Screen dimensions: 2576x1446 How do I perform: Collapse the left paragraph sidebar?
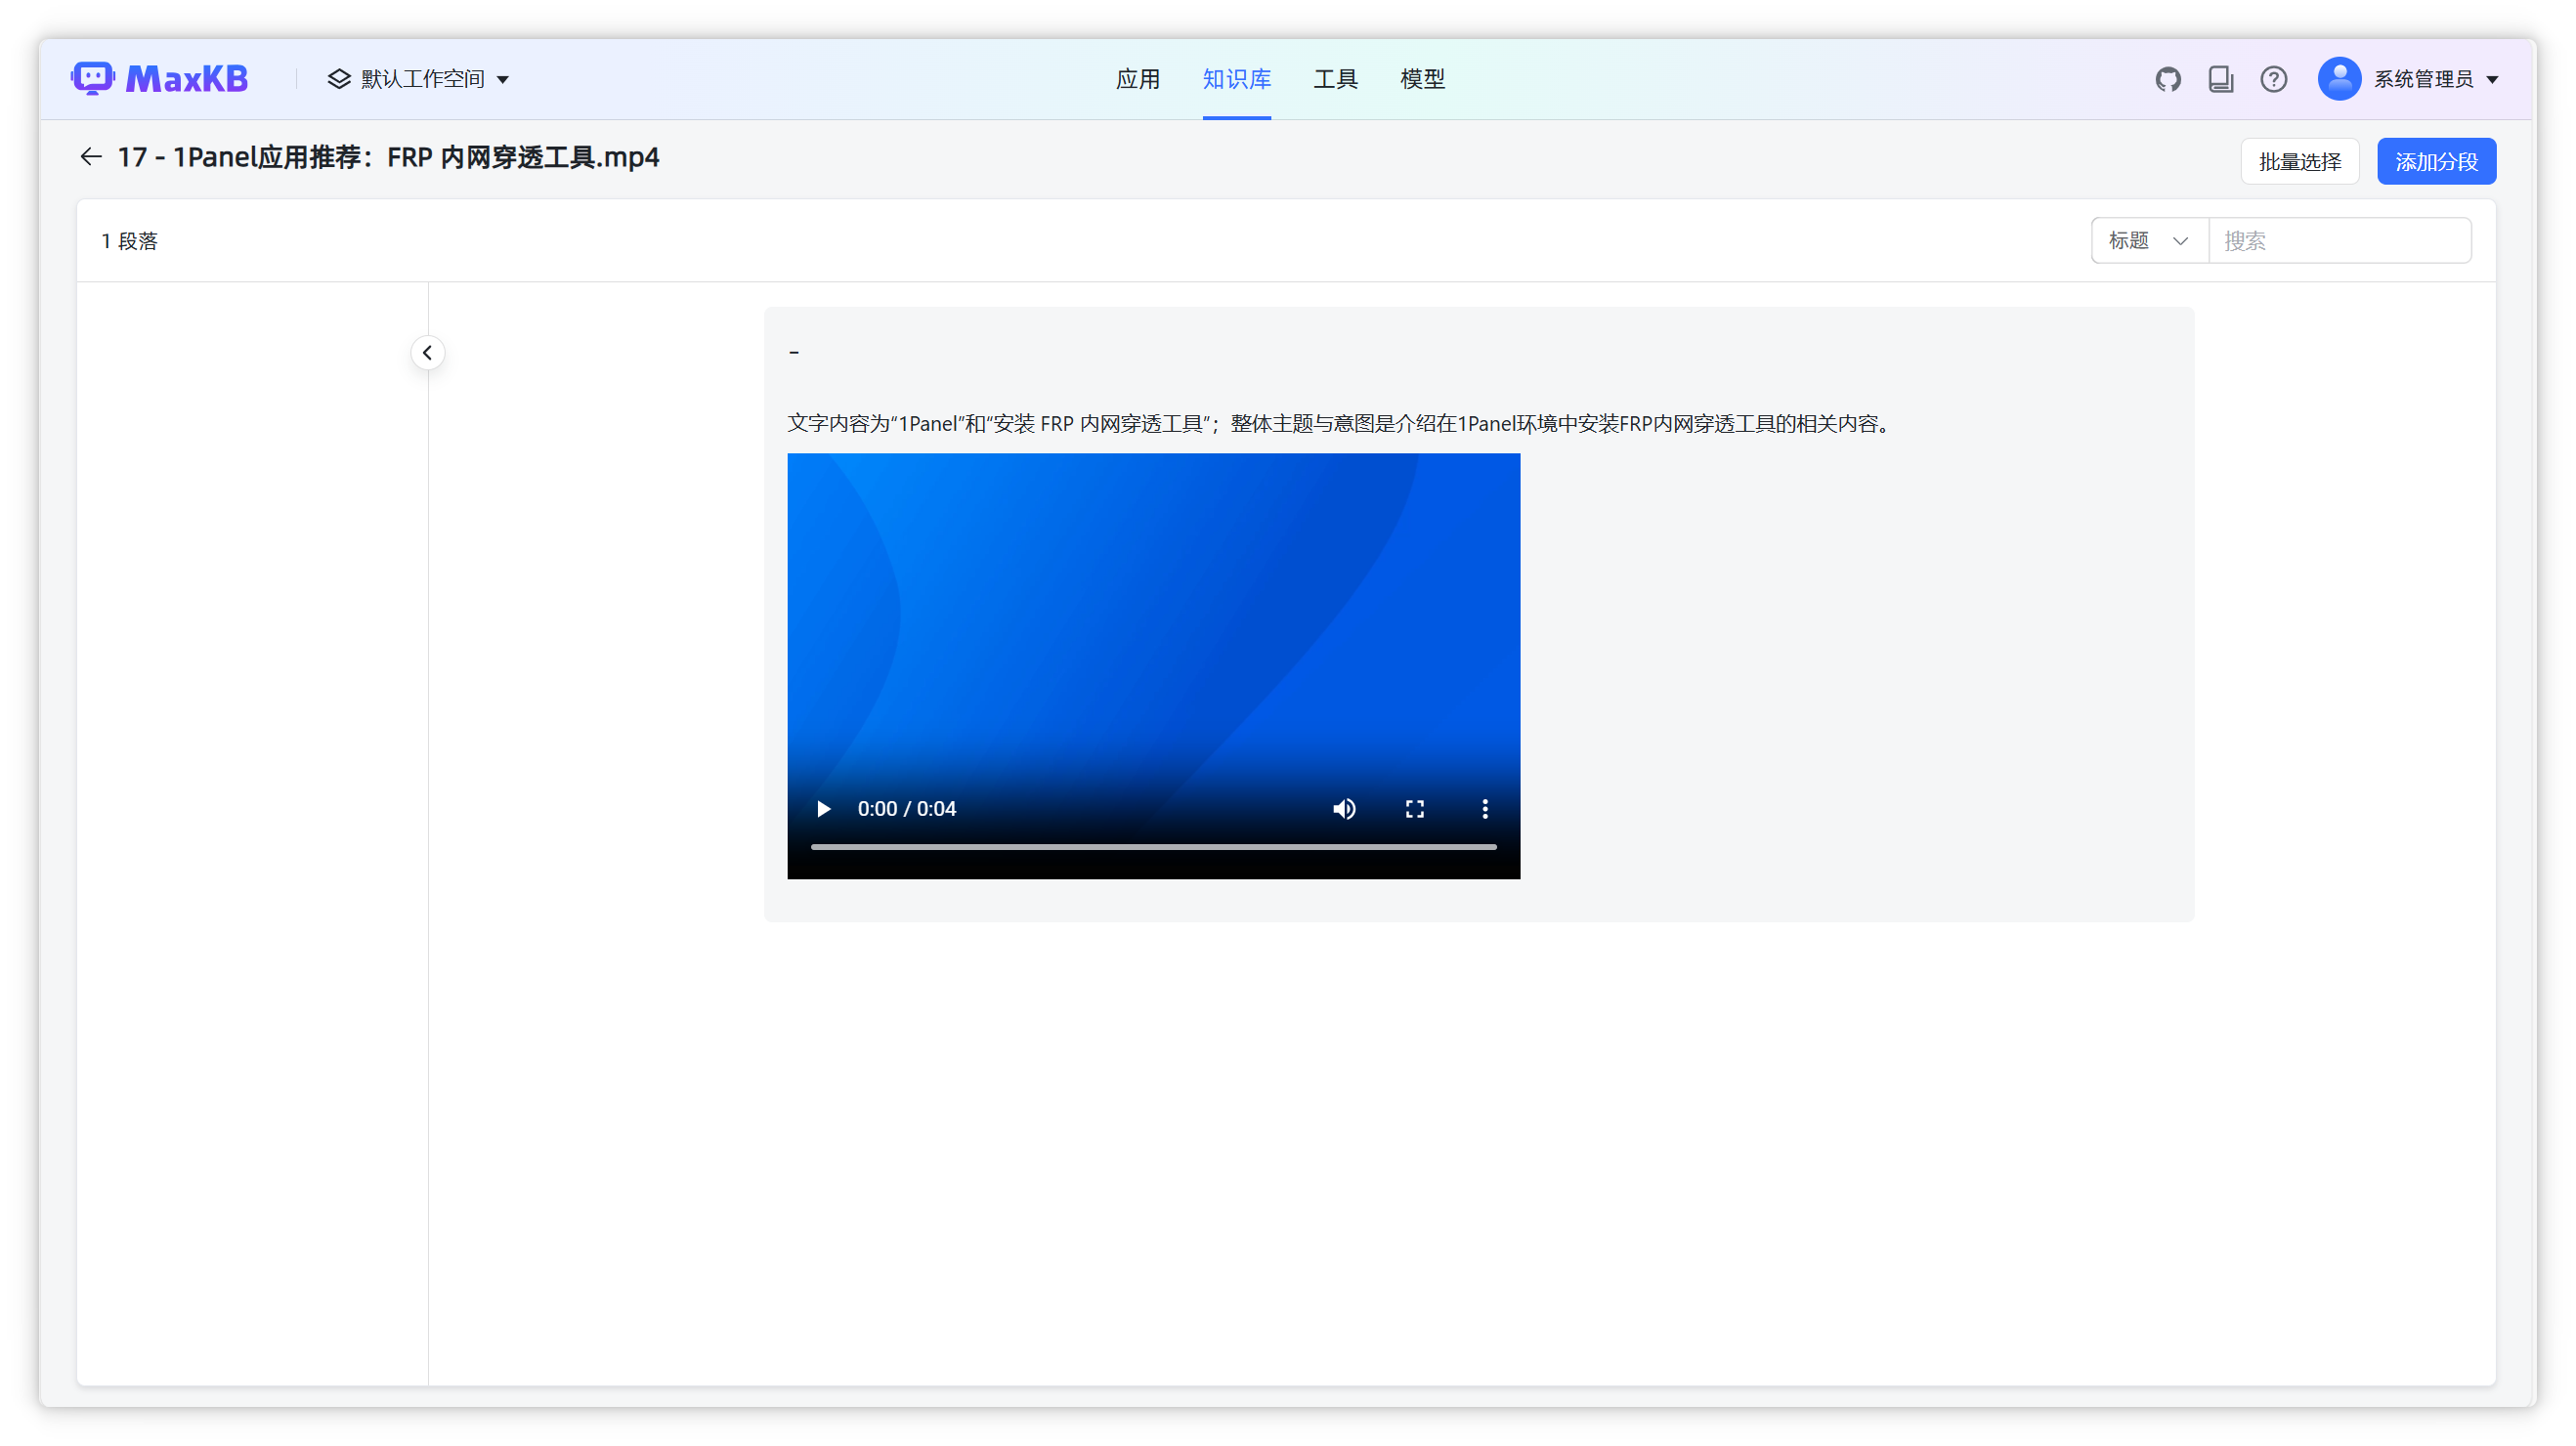point(428,352)
